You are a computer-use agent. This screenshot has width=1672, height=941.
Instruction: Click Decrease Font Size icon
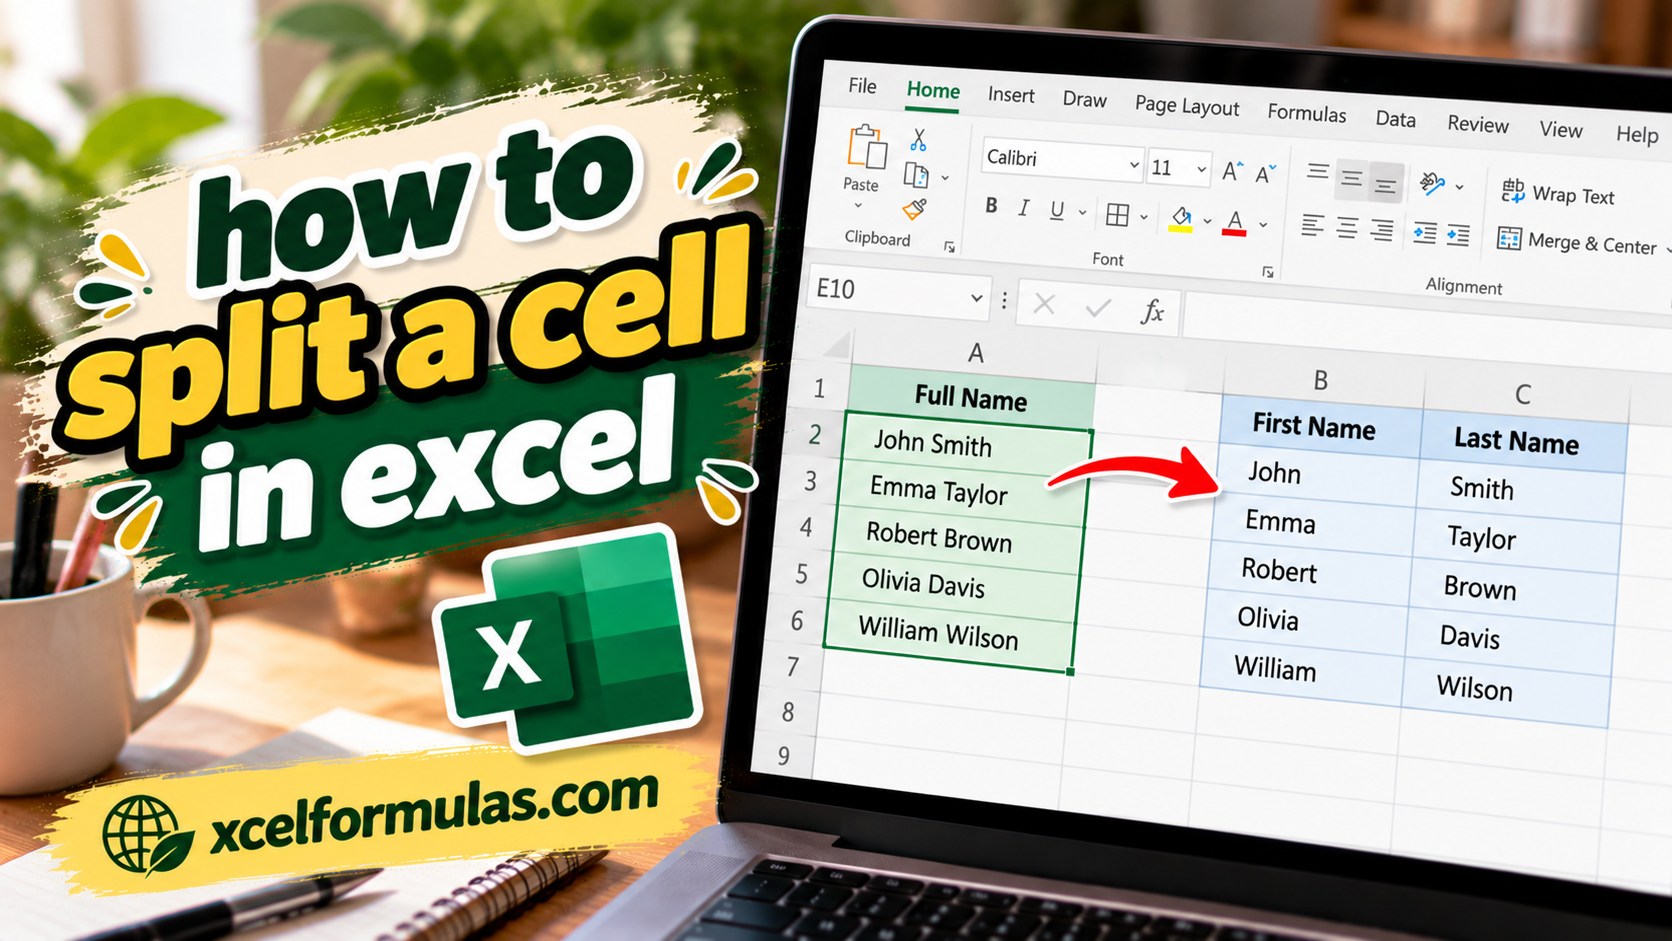tap(1265, 174)
